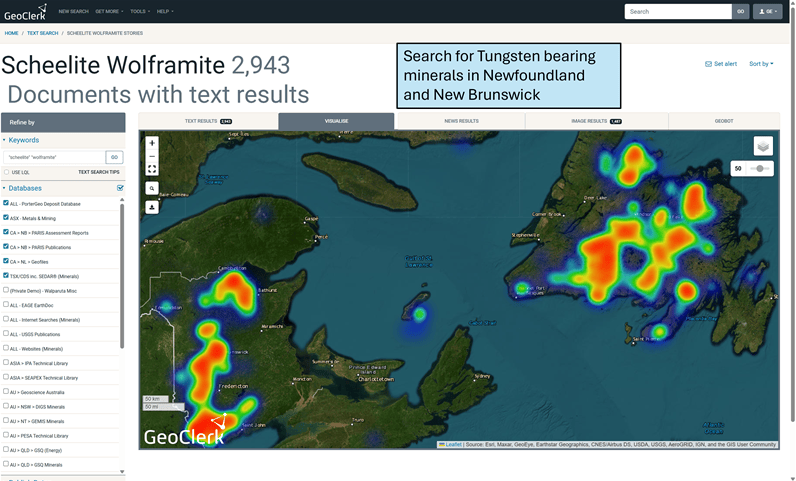
Task: Click the Leaflet attribution link
Action: coord(453,444)
